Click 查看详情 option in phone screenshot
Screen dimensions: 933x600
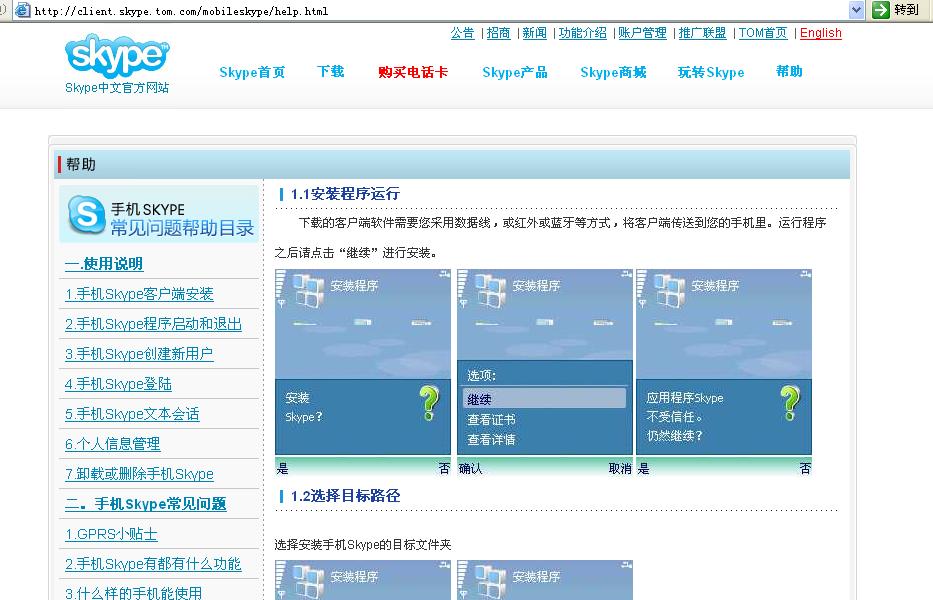491,440
